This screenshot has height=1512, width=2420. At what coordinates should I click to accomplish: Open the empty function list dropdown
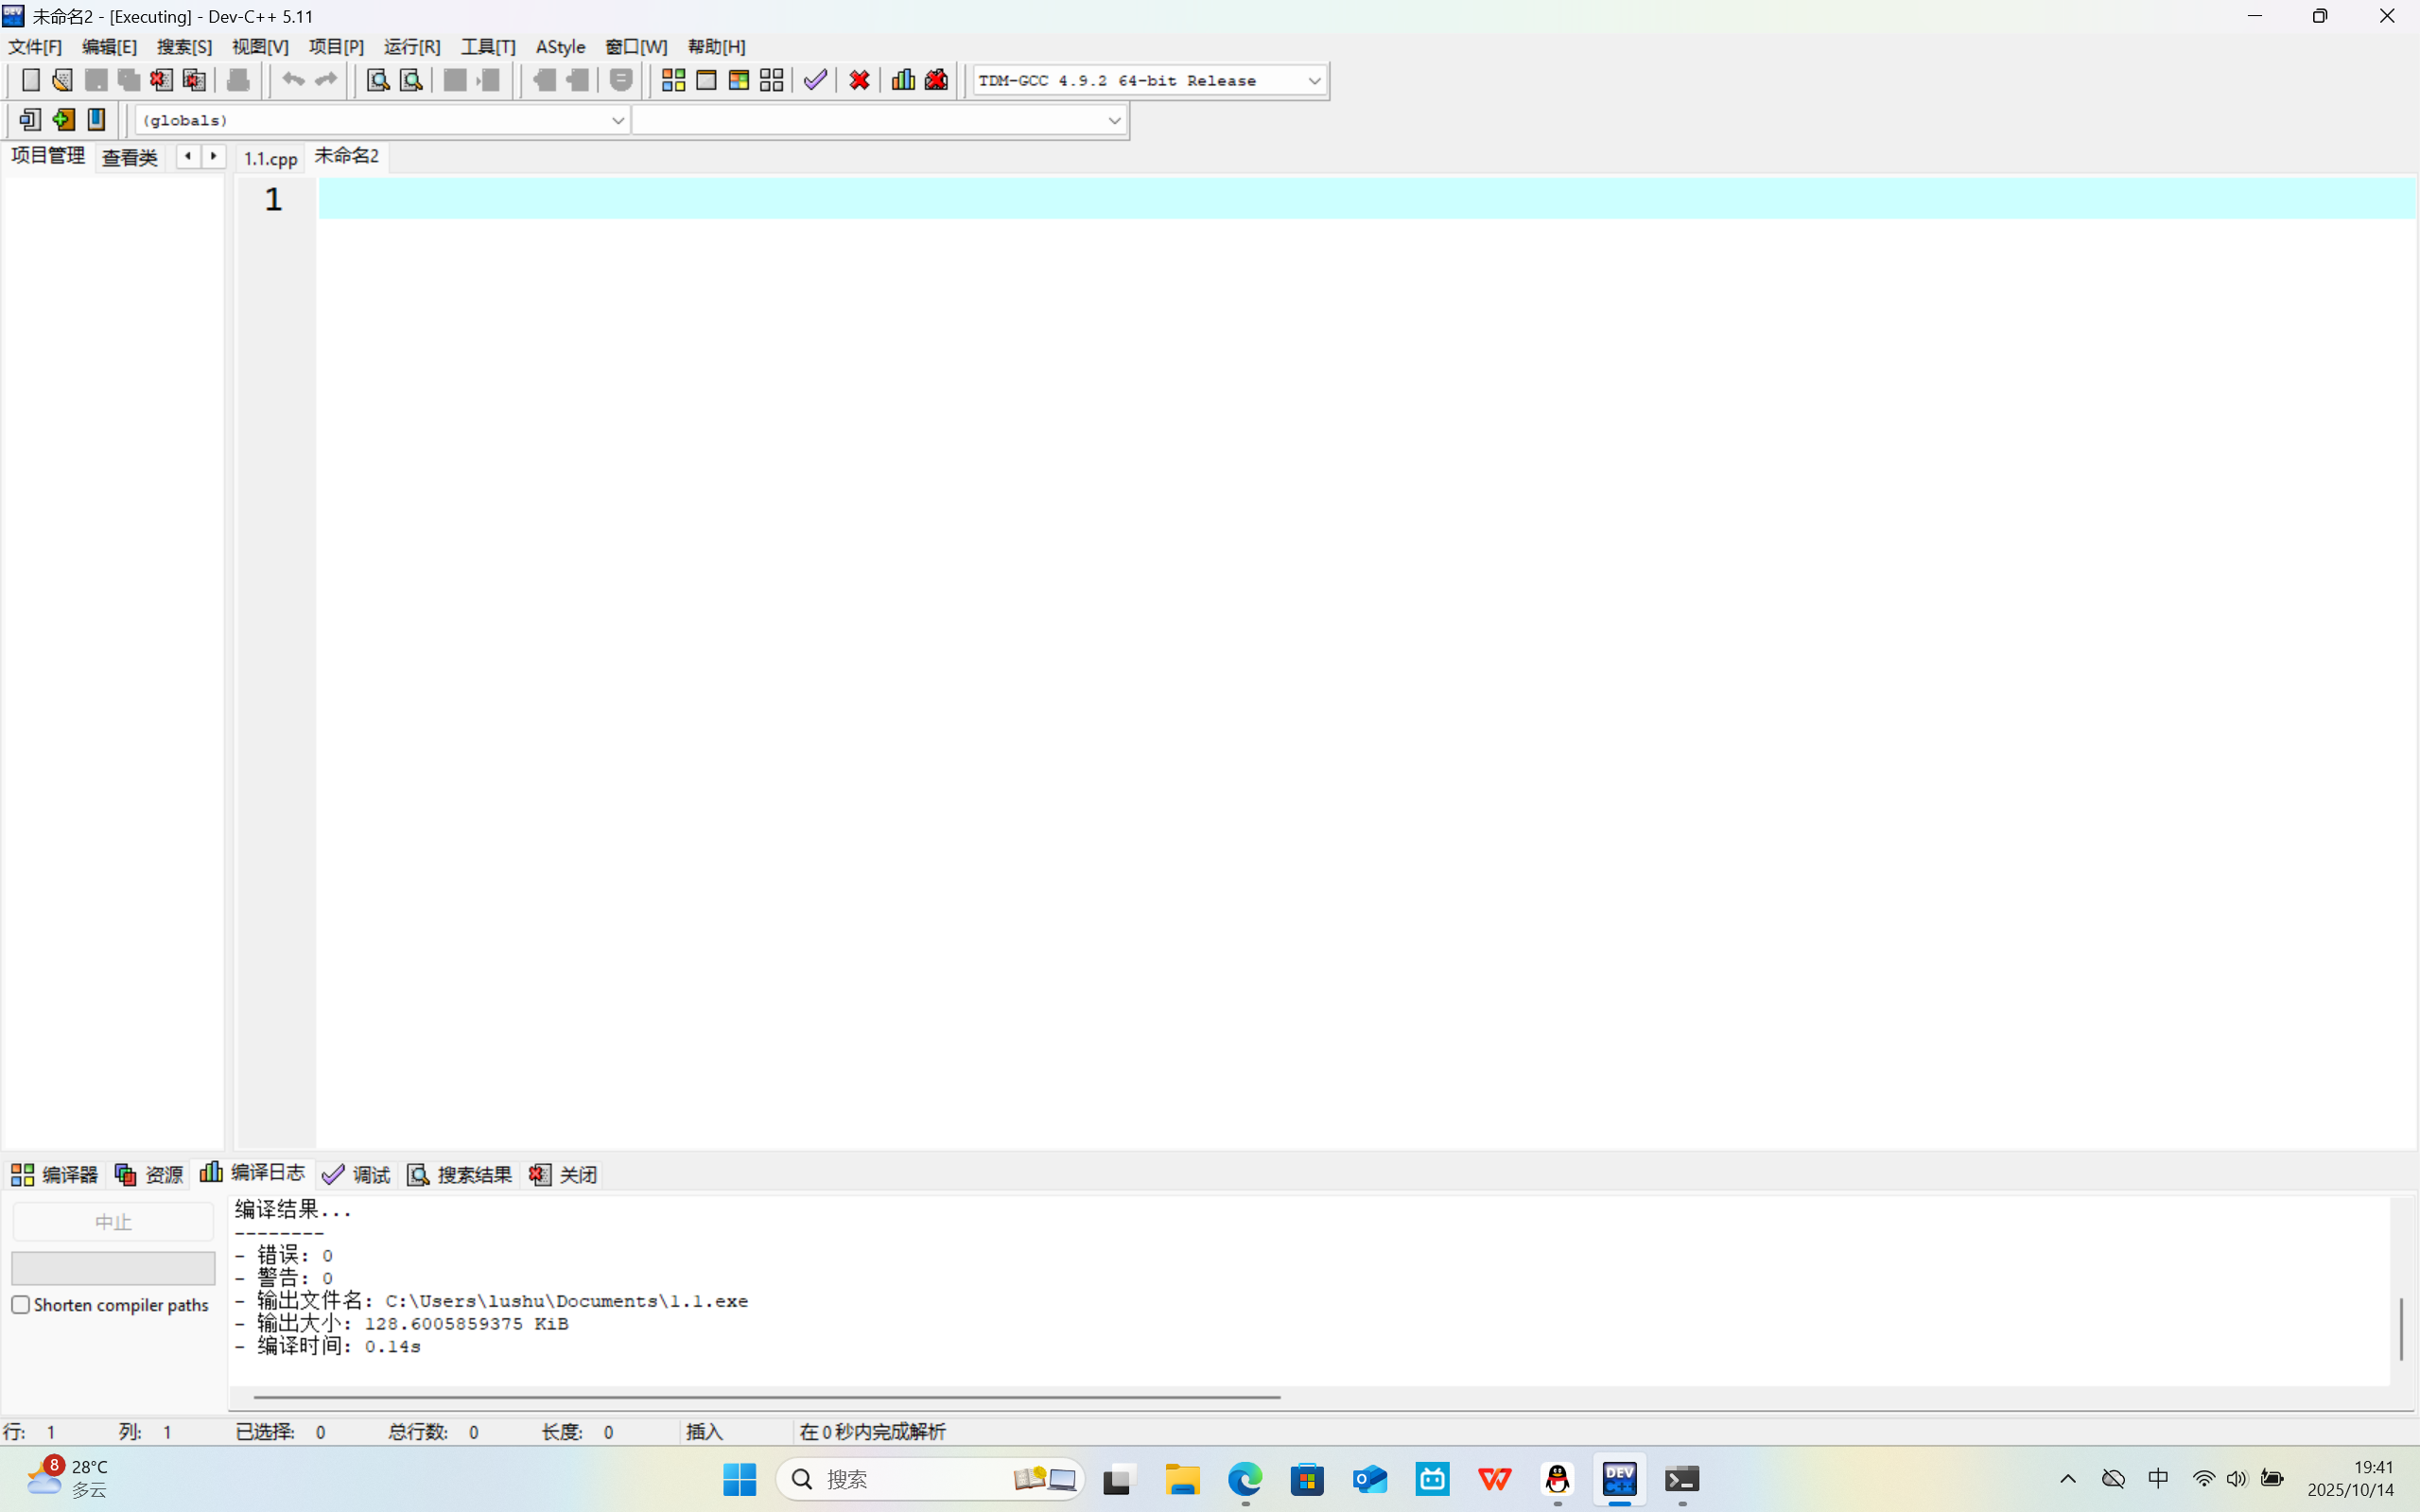pyautogui.click(x=1113, y=121)
